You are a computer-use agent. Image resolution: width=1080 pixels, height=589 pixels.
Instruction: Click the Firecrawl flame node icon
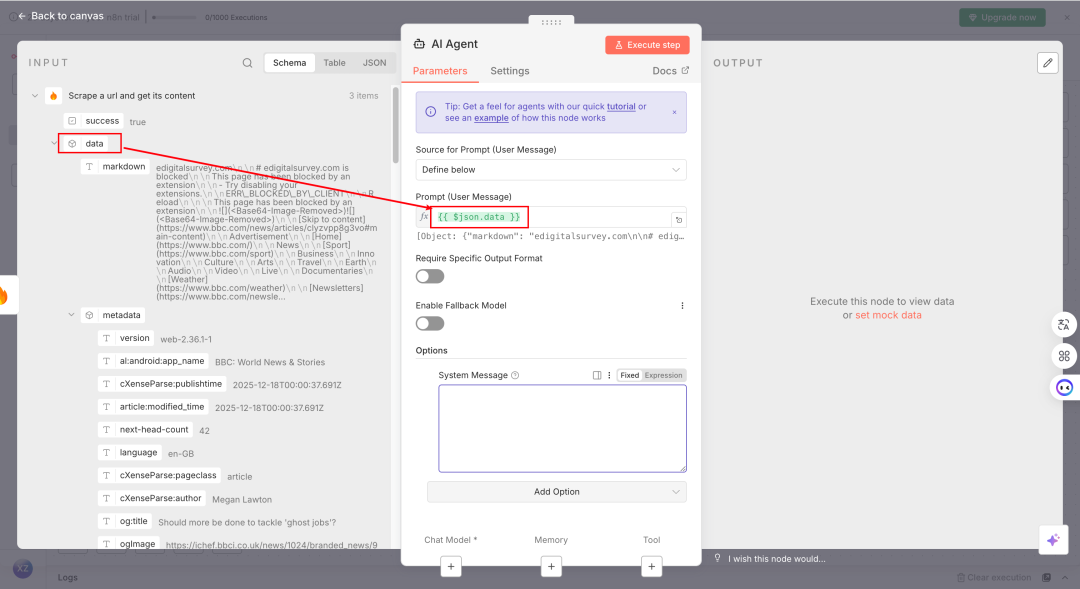(x=54, y=96)
